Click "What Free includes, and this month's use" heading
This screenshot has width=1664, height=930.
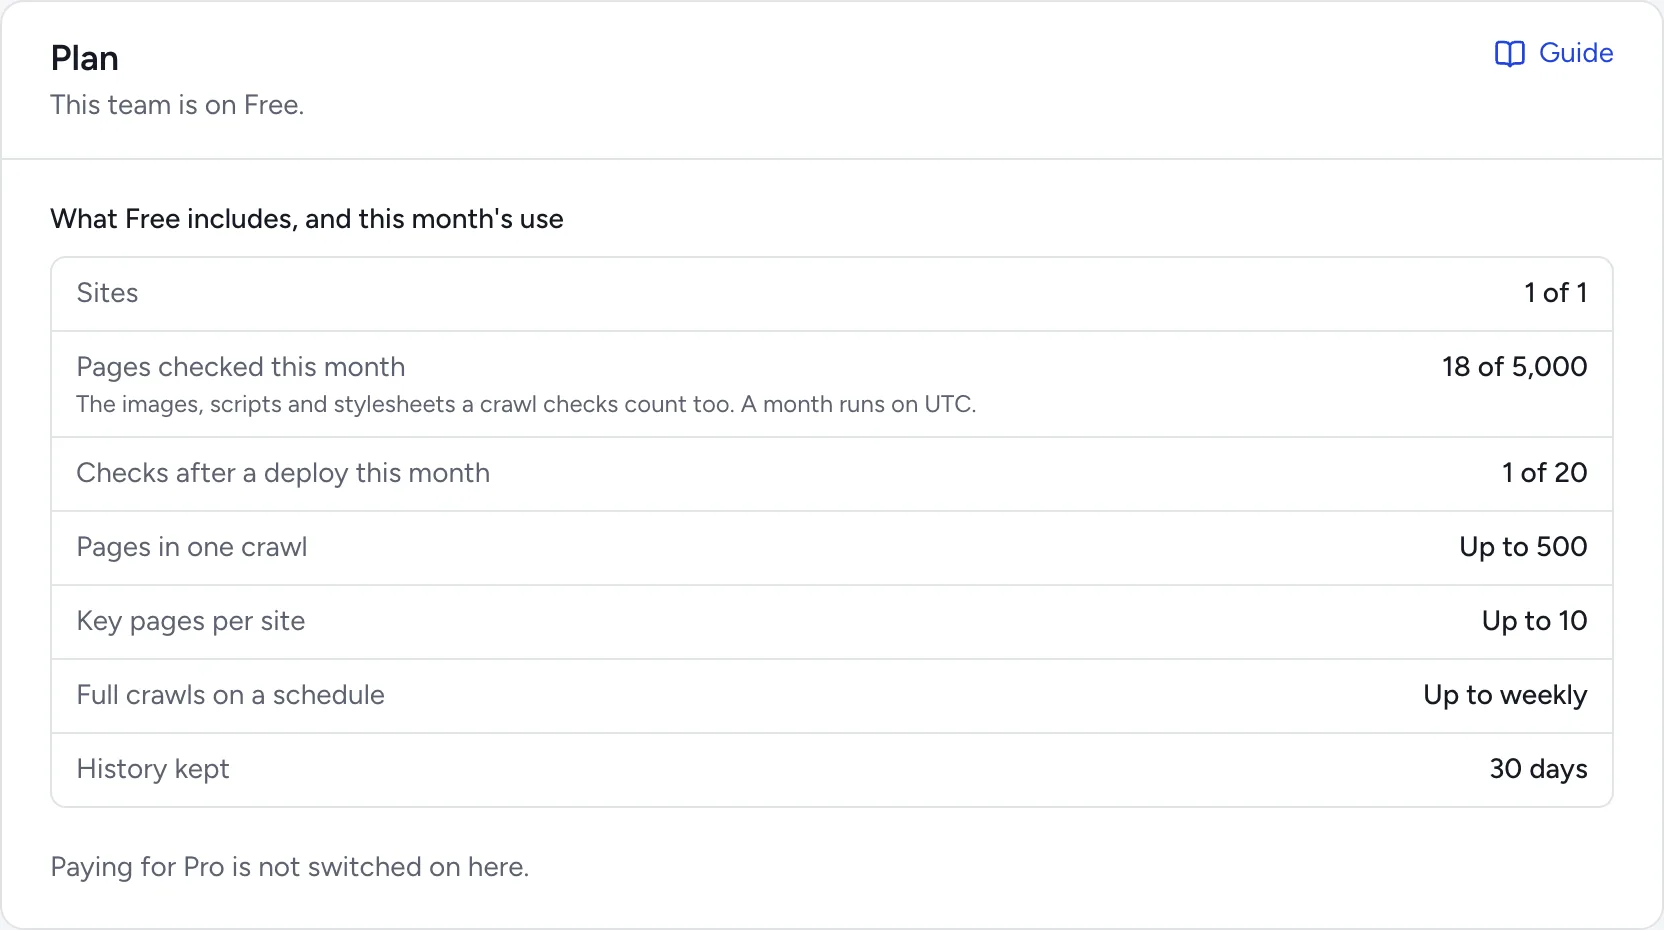(x=307, y=219)
